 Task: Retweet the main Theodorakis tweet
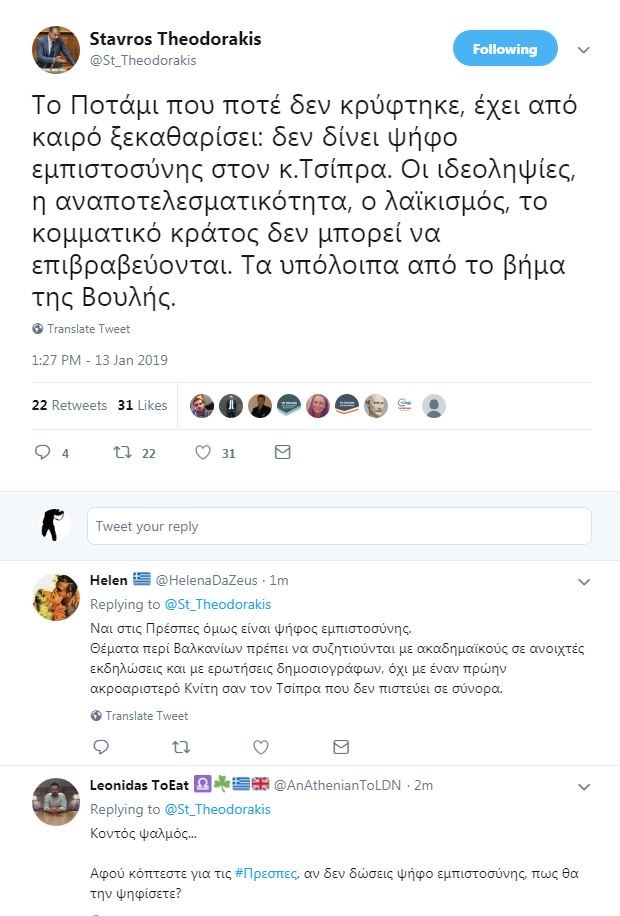(x=123, y=453)
